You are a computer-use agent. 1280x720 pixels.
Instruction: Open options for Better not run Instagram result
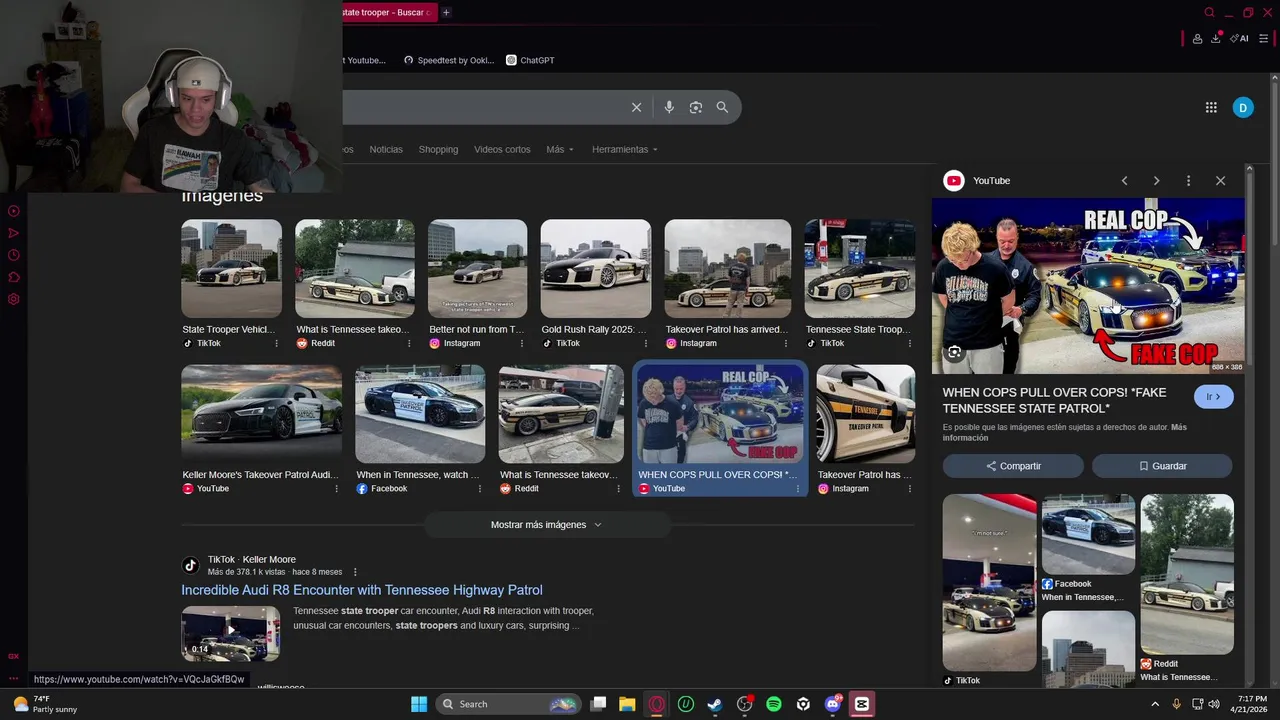point(522,343)
